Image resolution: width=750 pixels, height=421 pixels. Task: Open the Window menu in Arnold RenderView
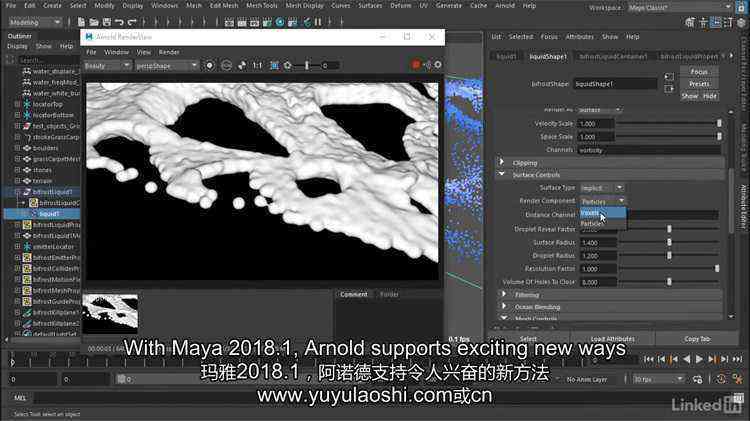point(116,52)
